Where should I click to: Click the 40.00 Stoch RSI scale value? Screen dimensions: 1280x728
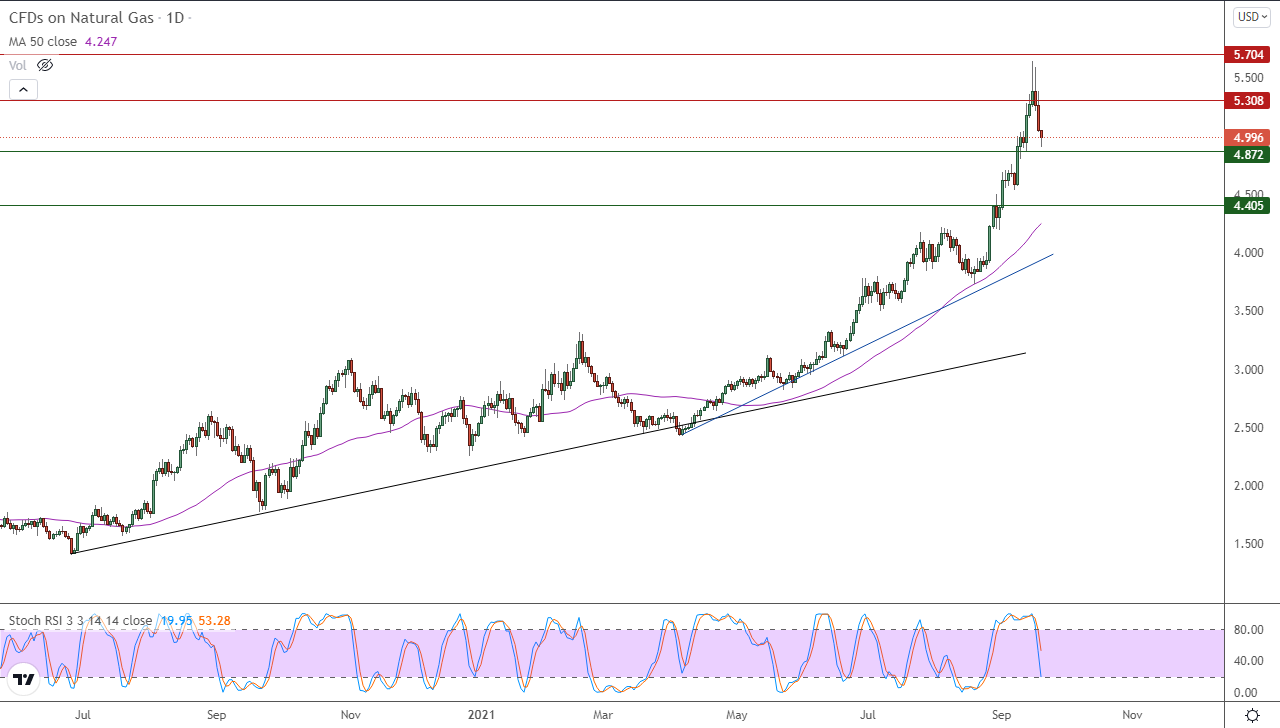click(1250, 661)
